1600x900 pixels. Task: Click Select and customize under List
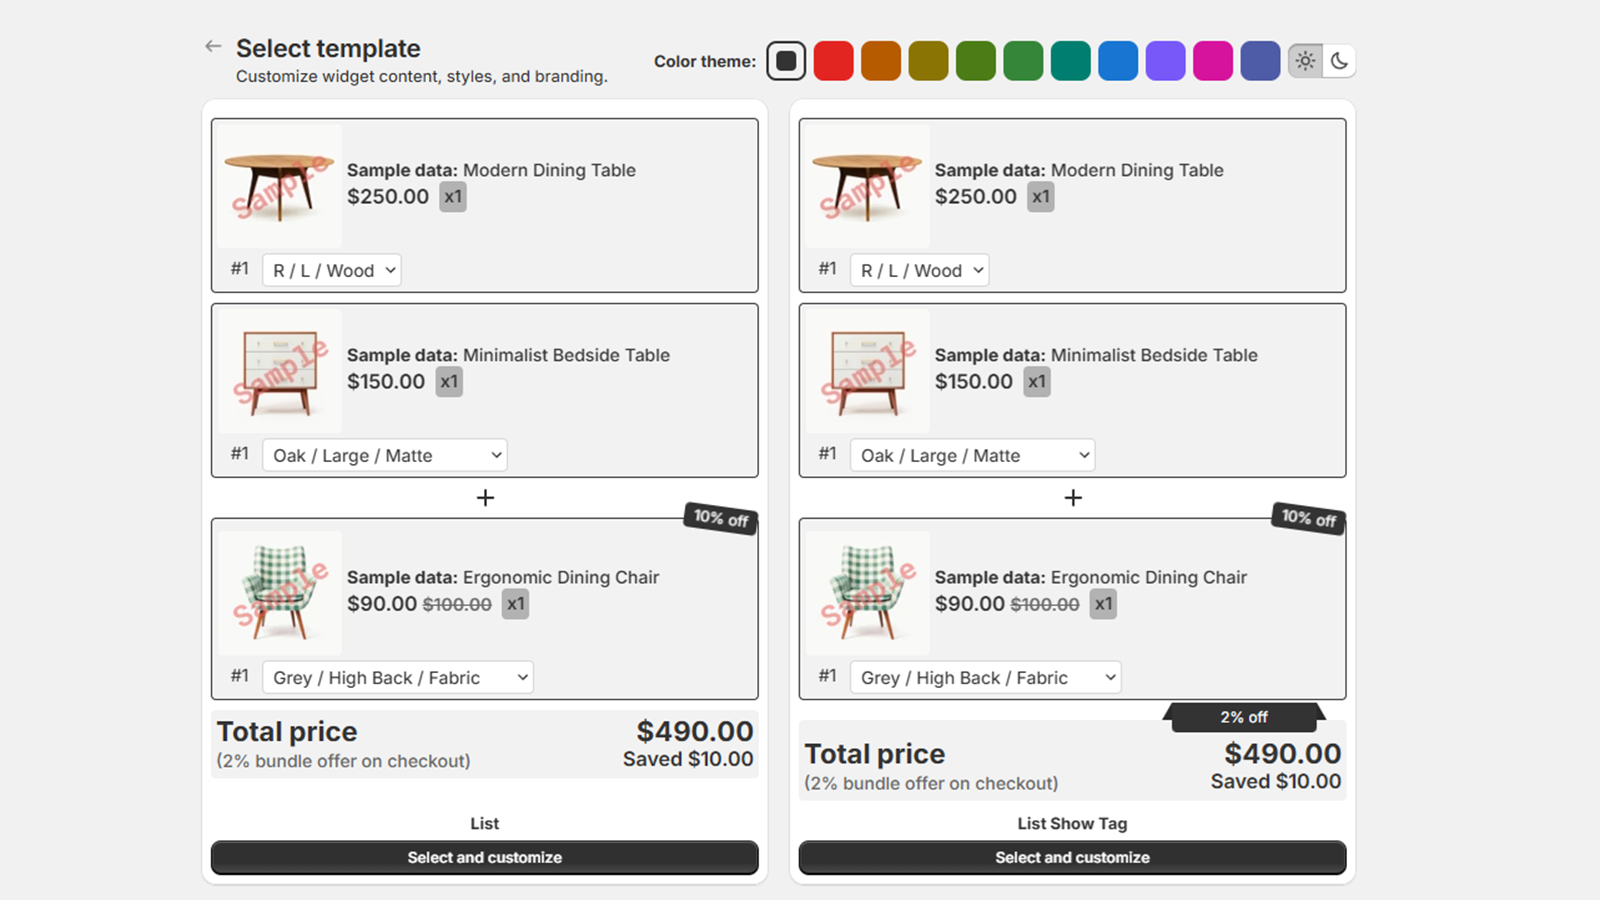point(484,857)
